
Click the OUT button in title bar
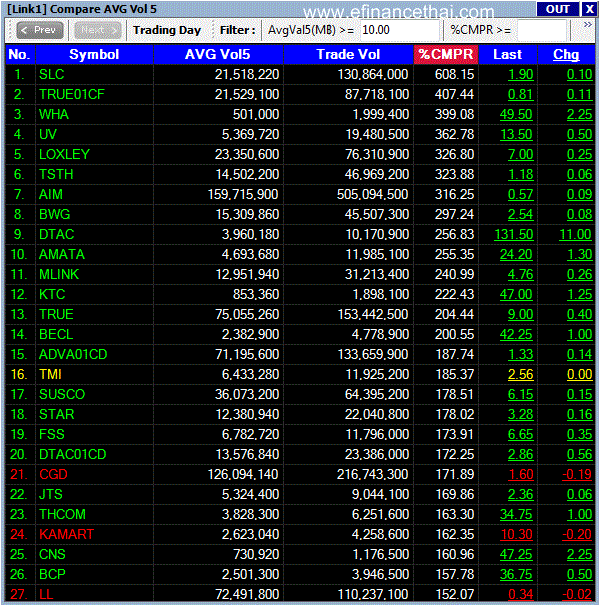pos(557,9)
